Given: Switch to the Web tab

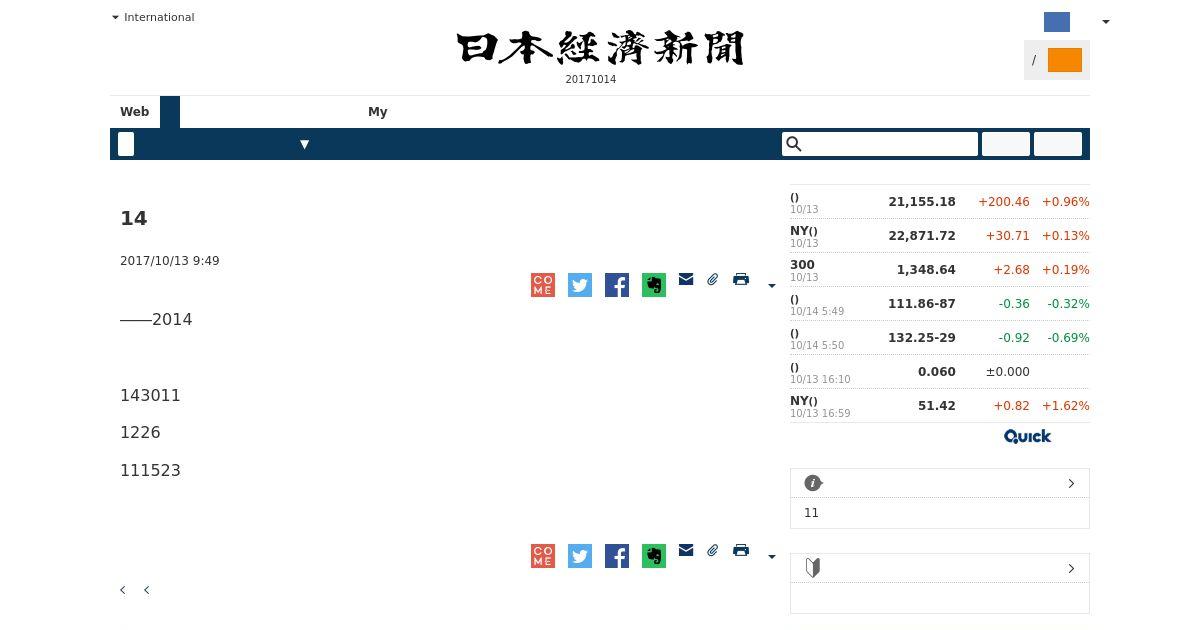Looking at the screenshot, I should coord(135,112).
